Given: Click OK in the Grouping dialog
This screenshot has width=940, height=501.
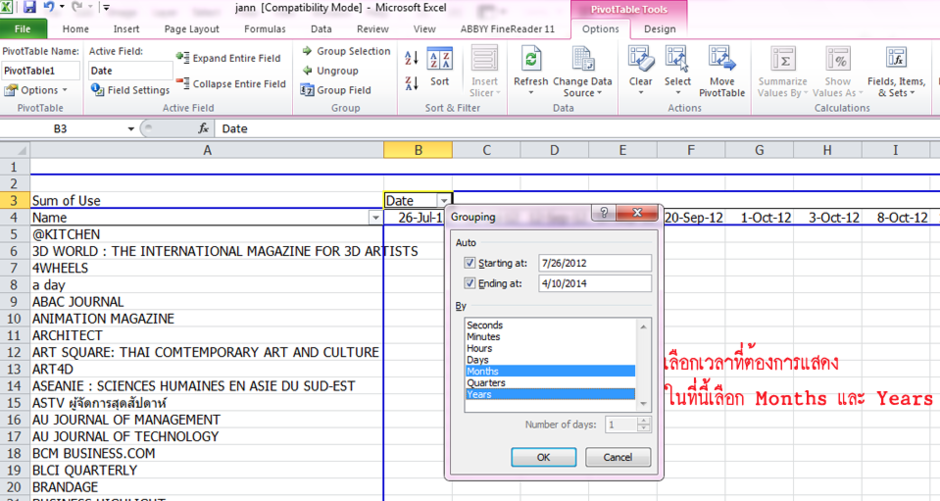Looking at the screenshot, I should click(x=544, y=457).
